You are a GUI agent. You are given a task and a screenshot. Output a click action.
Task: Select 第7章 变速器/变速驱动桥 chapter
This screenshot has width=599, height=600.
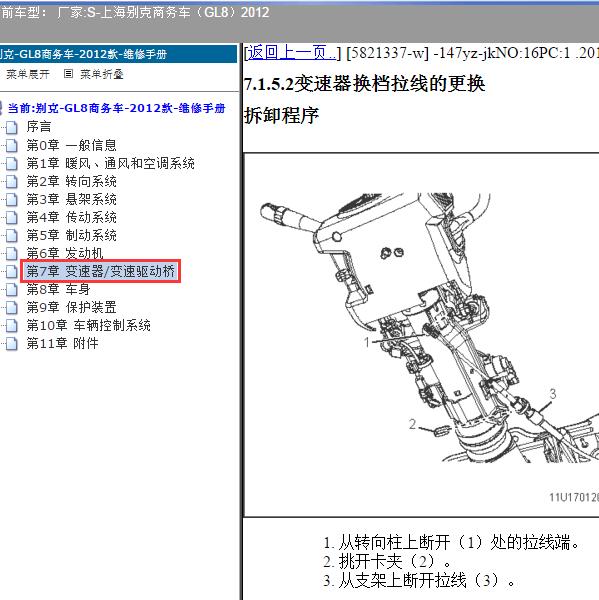(100, 271)
